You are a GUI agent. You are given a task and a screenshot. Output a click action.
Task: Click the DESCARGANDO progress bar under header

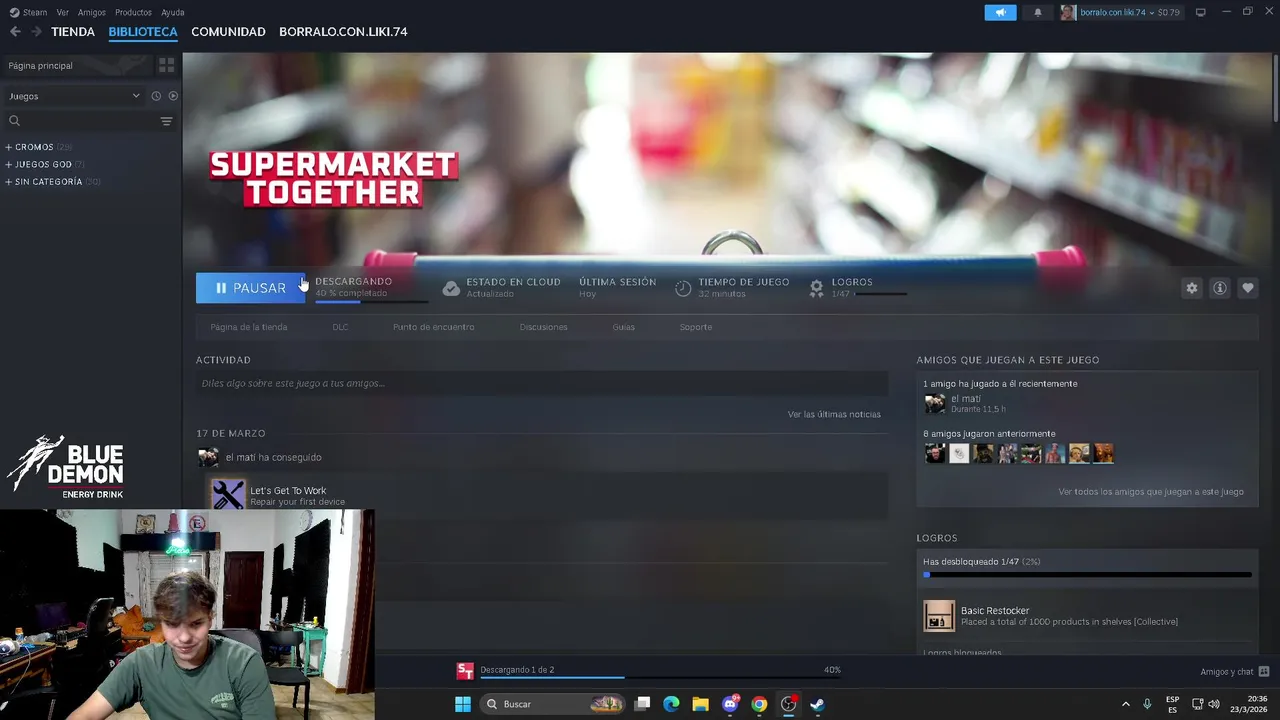(x=371, y=301)
